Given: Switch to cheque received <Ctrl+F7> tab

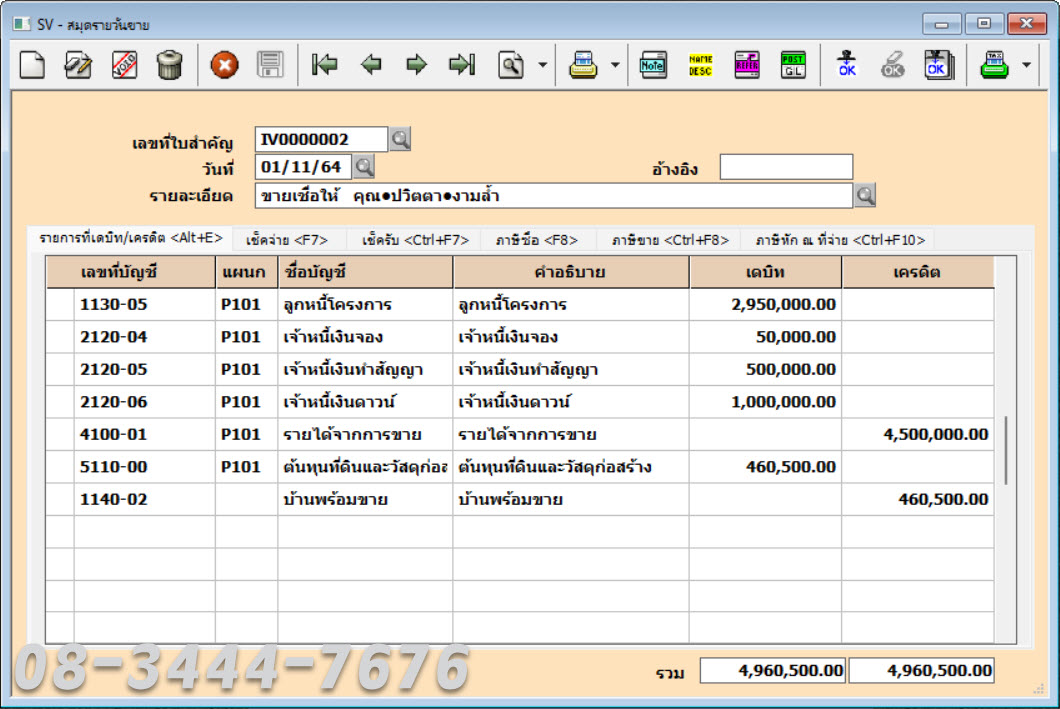Looking at the screenshot, I should [415, 240].
